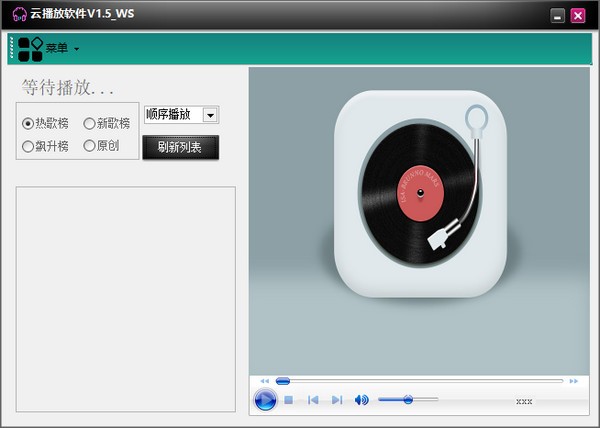Screen dimensions: 600x428
Task: Adjust the volume slider handle
Action: coord(408,400)
